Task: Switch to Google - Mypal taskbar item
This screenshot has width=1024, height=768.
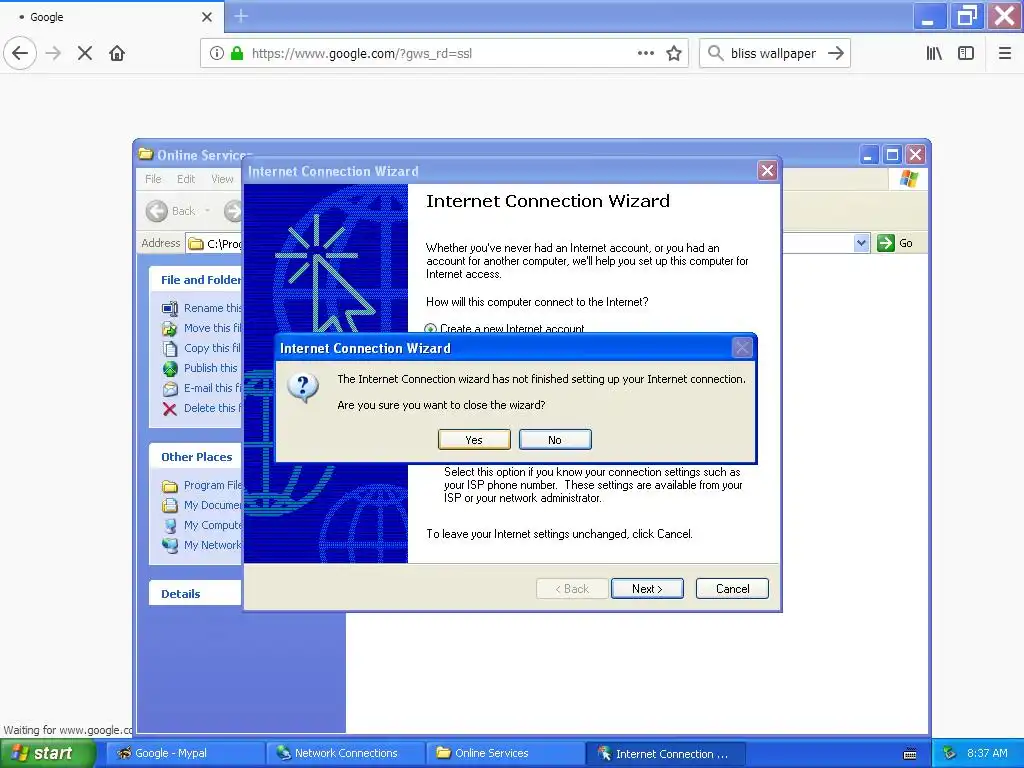Action: pos(185,753)
